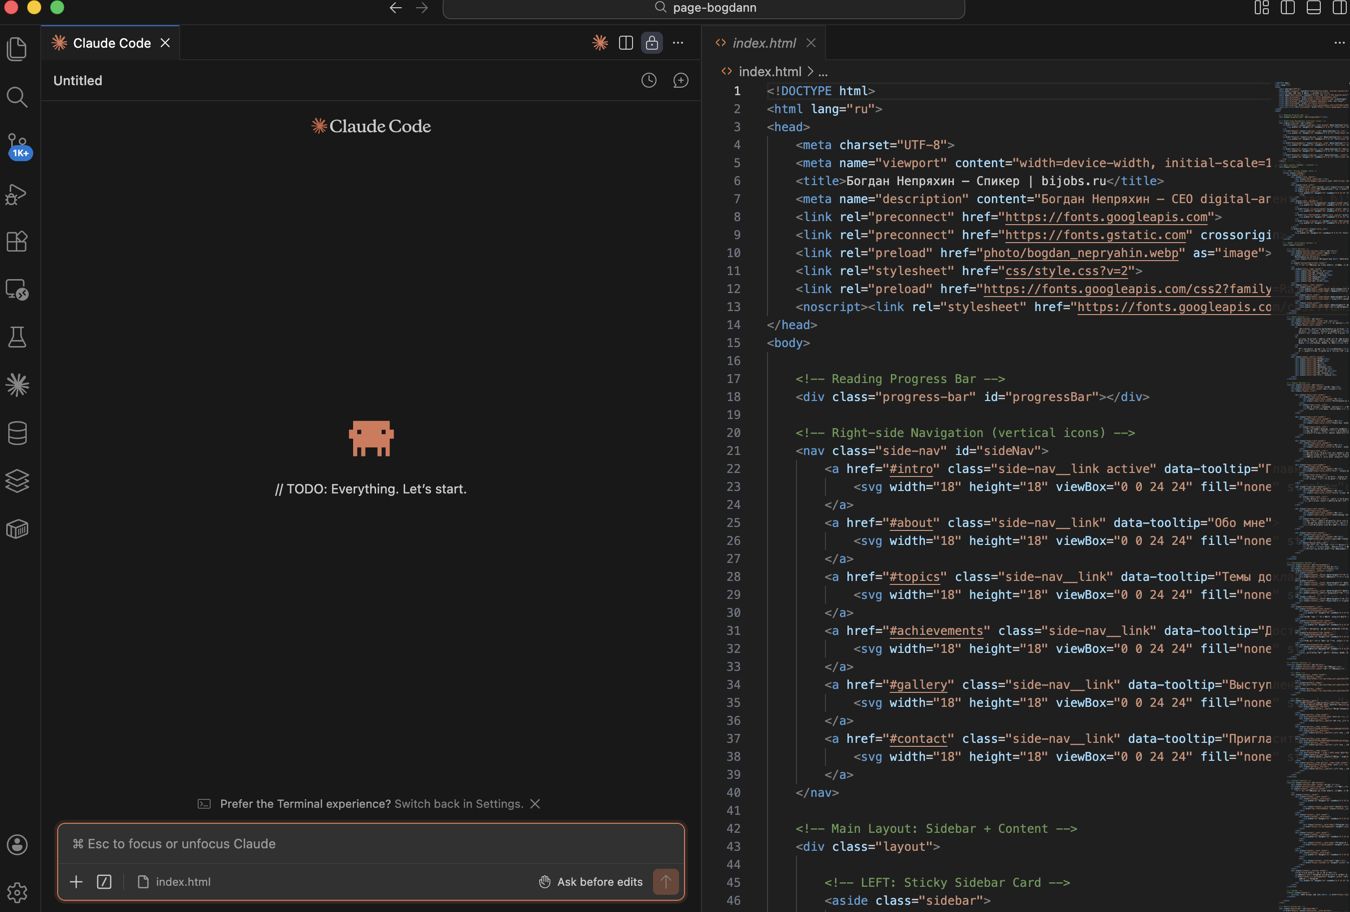Select the Claude Code tab
Screen dimensions: 1350x912
(x=111, y=43)
